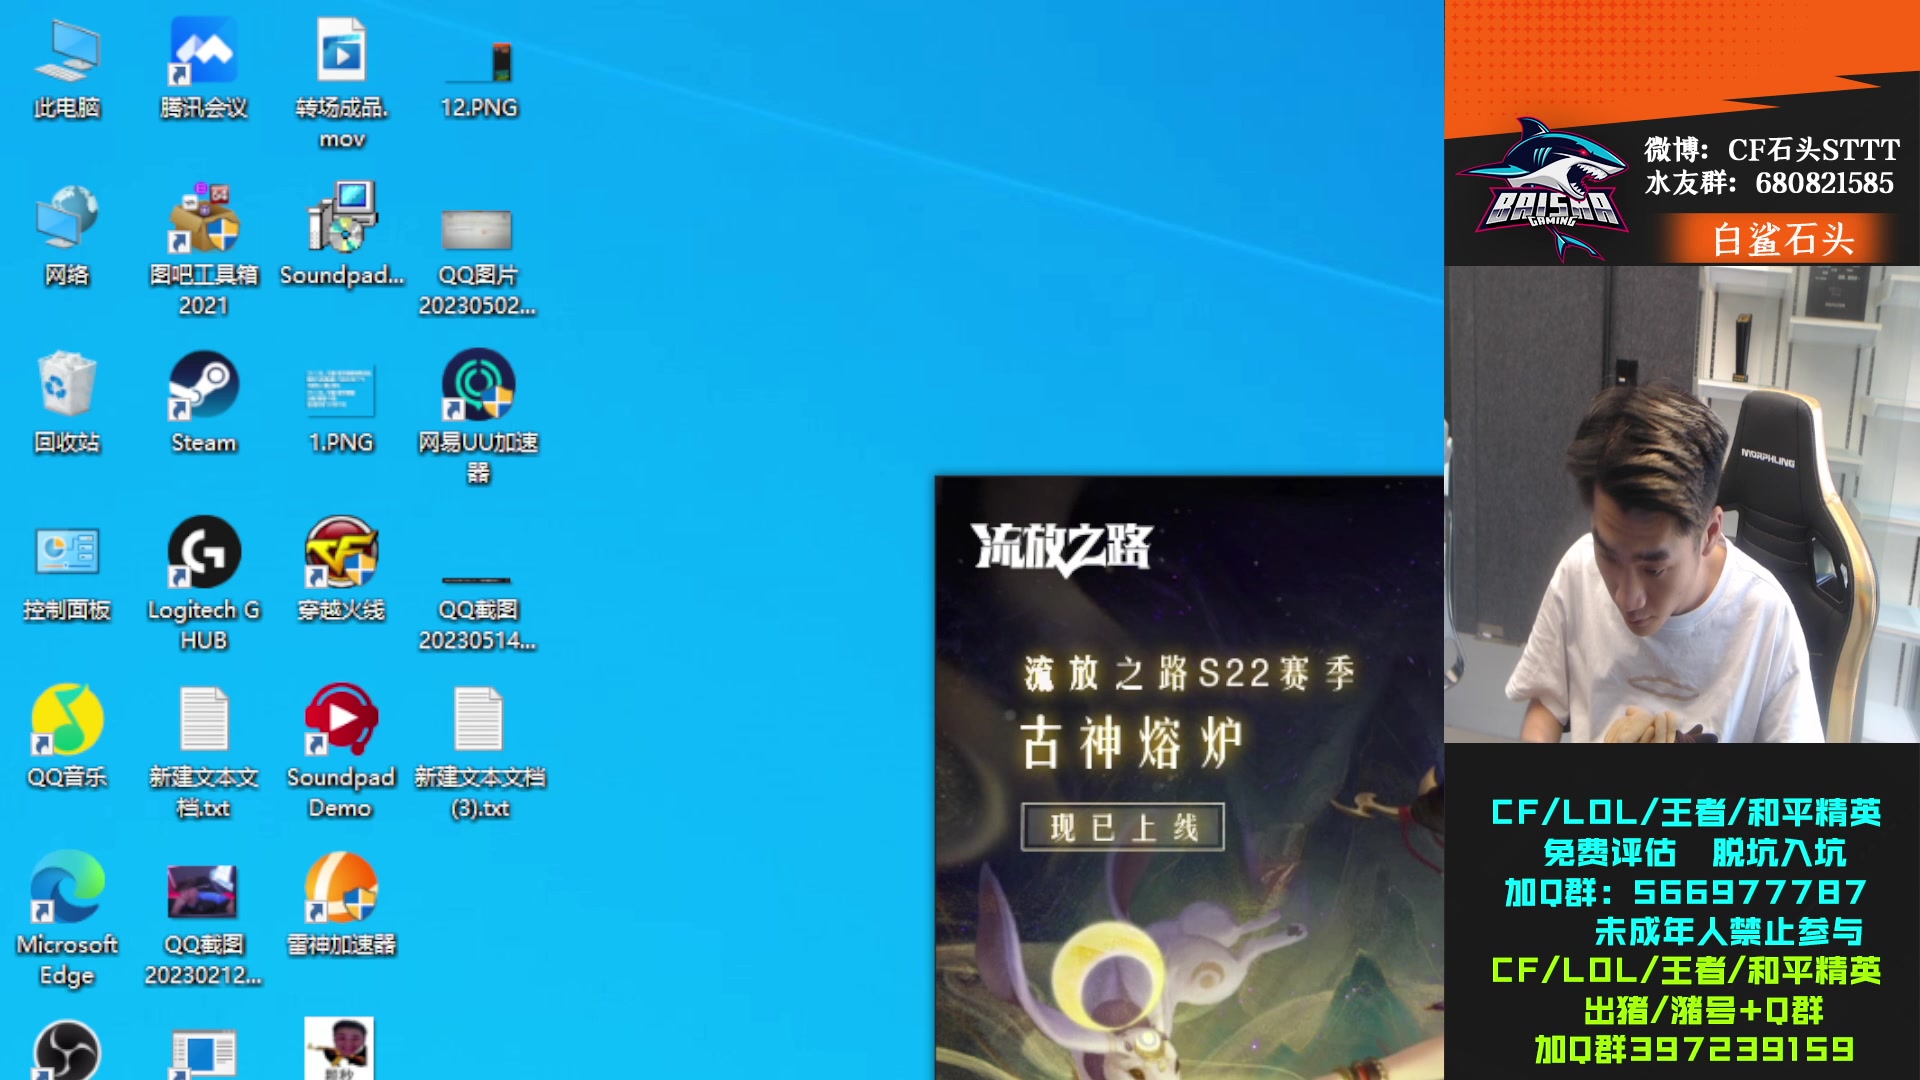Open the 此电脑 desktop icon
Viewport: 1920px width, 1080px height.
tap(67, 68)
